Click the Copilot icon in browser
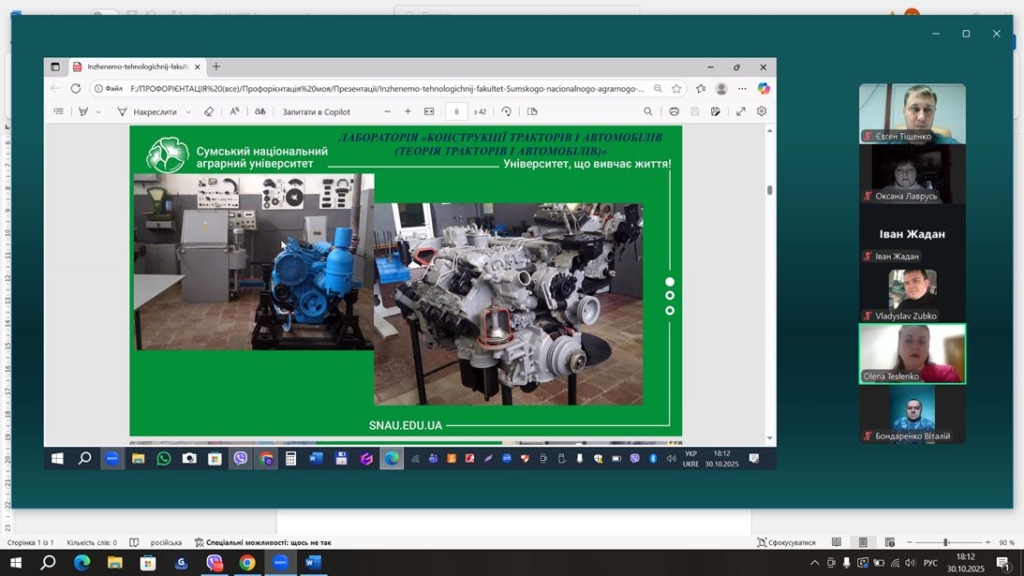Image resolution: width=1024 pixels, height=576 pixels. (763, 88)
